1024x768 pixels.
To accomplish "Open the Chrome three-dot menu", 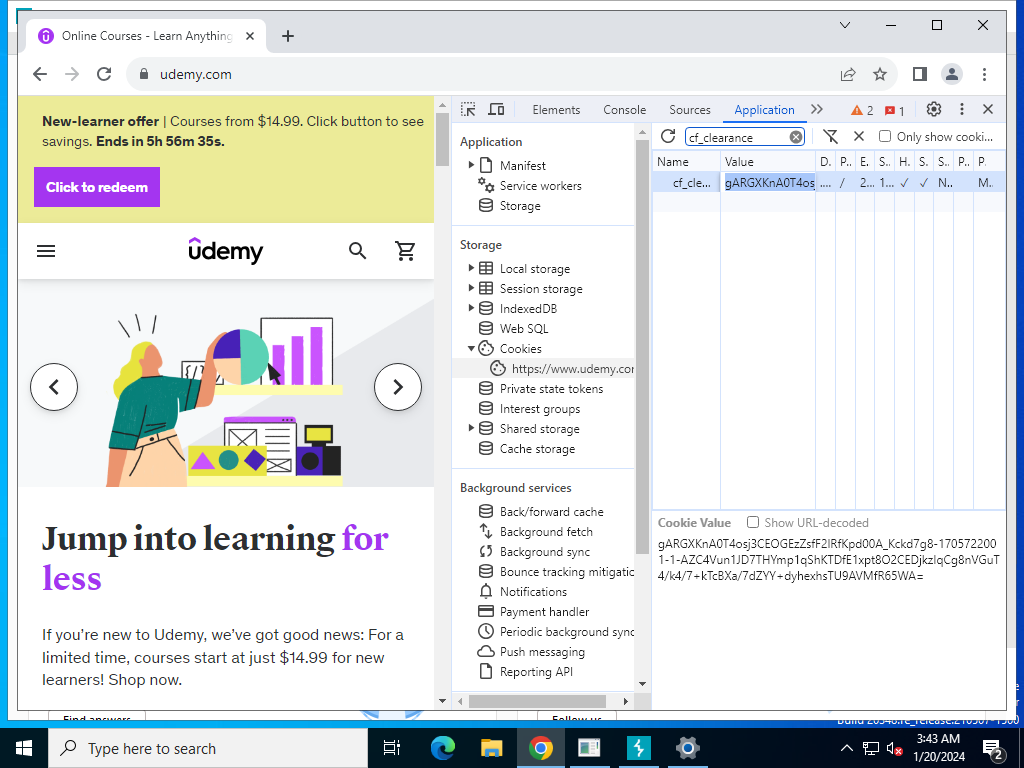I will [984, 74].
